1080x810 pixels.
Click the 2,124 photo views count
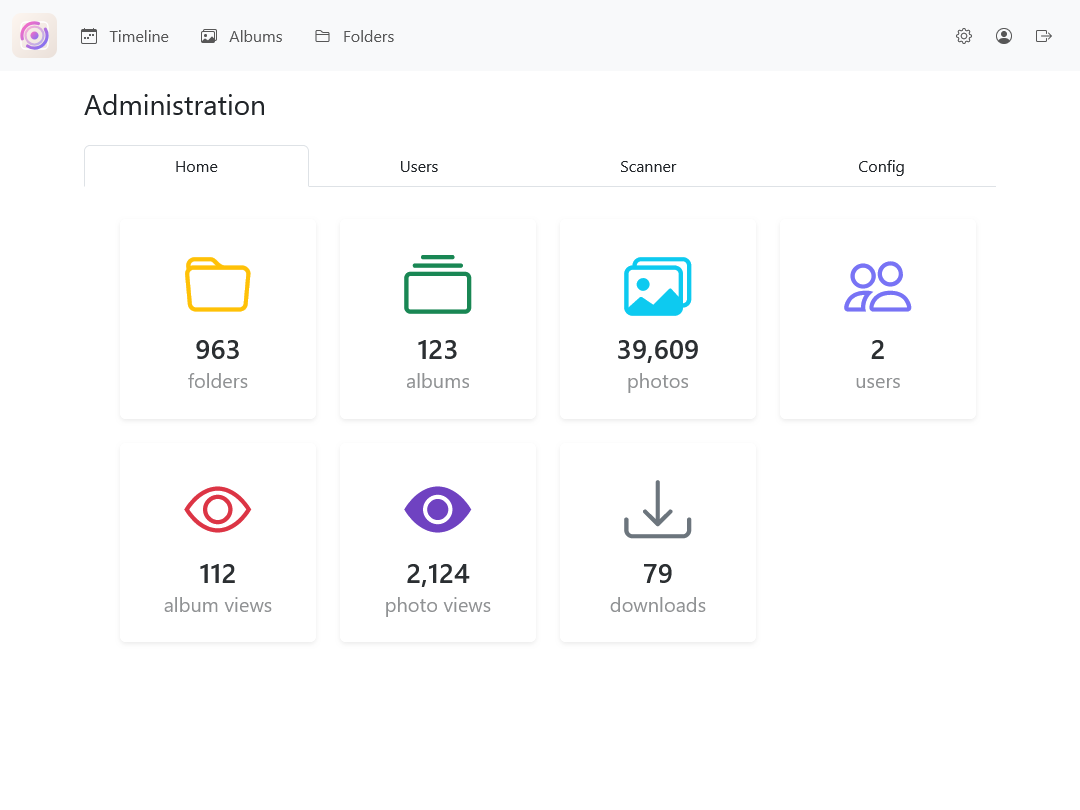click(437, 574)
